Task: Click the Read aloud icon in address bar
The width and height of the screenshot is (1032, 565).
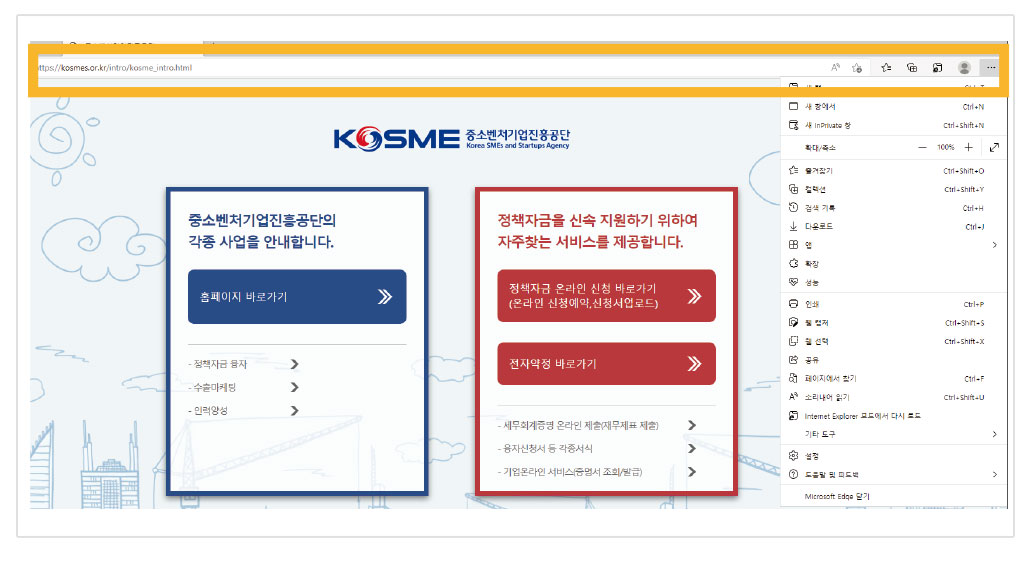Action: click(x=835, y=67)
